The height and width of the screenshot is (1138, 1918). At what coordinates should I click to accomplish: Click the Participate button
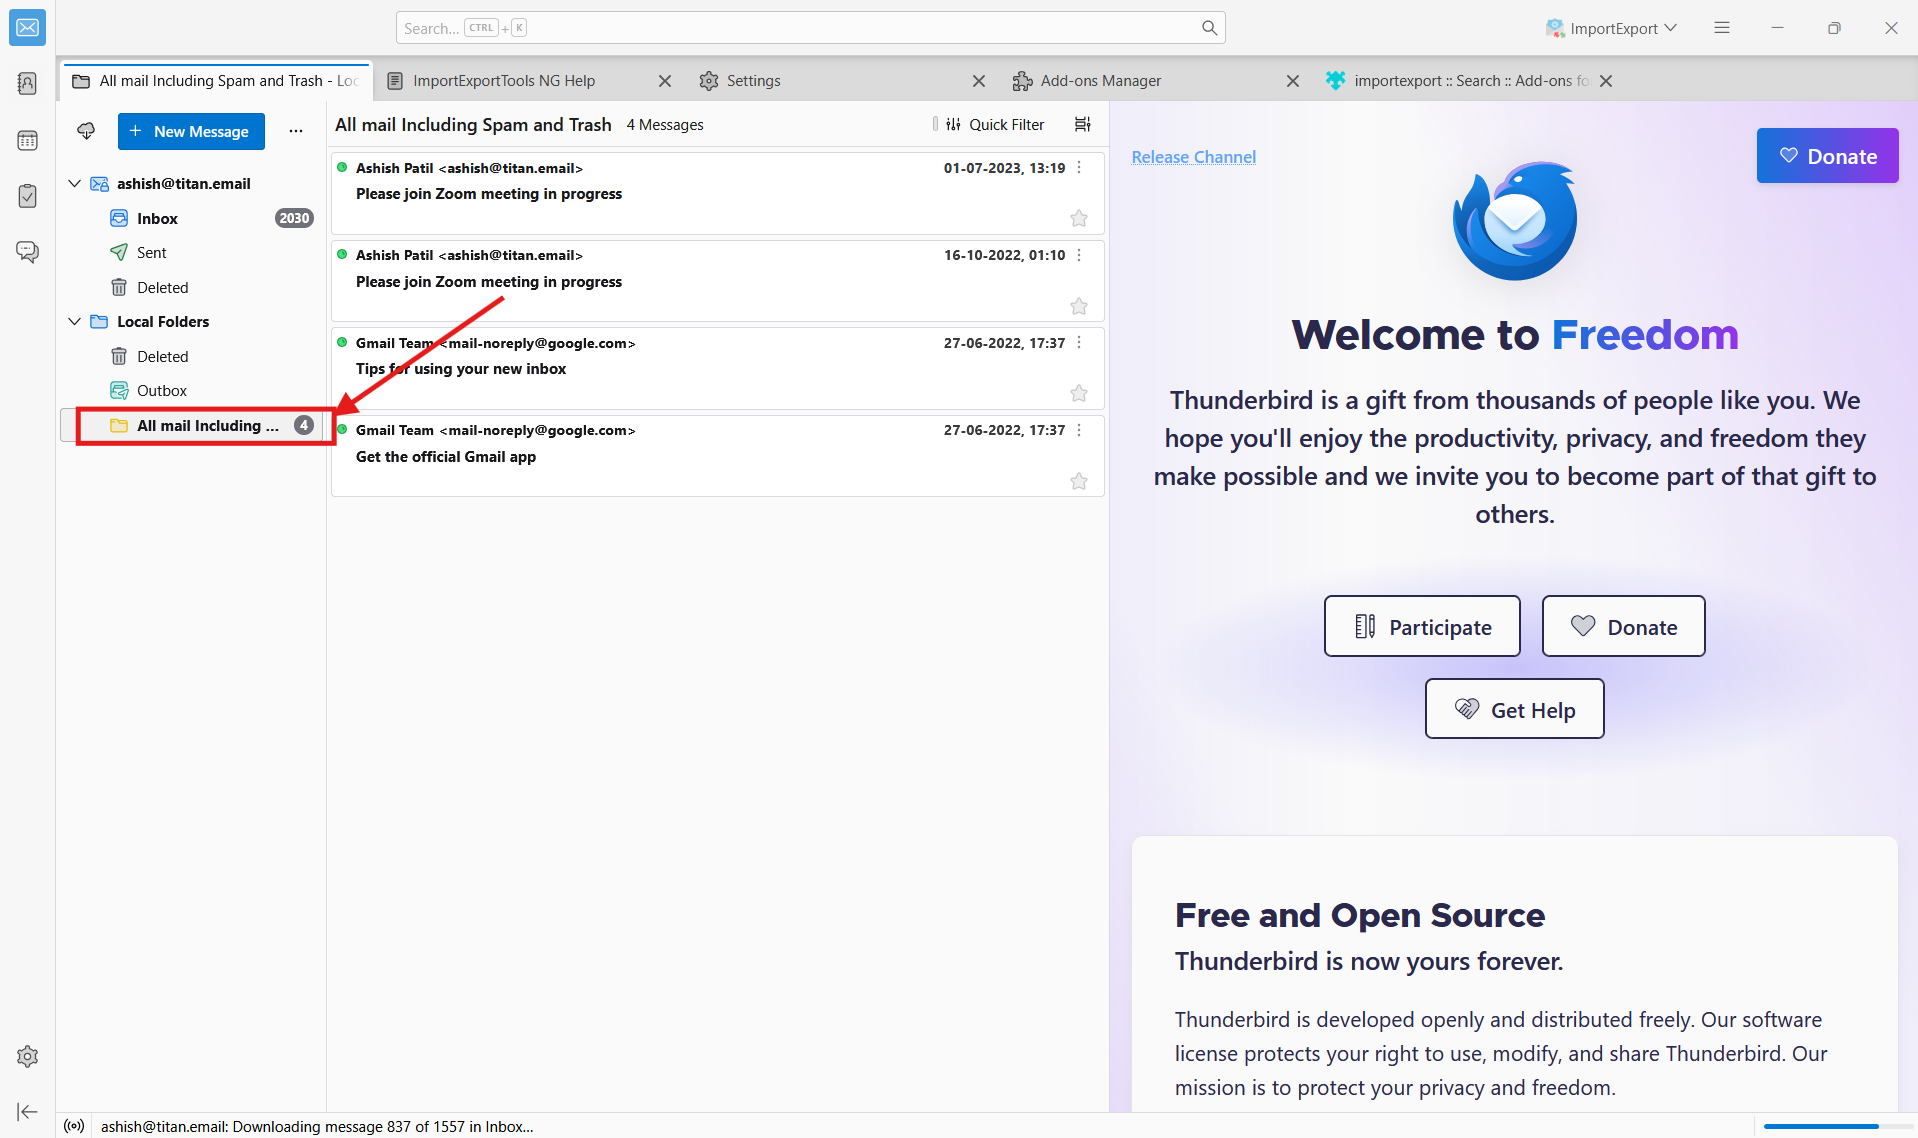tap(1422, 626)
